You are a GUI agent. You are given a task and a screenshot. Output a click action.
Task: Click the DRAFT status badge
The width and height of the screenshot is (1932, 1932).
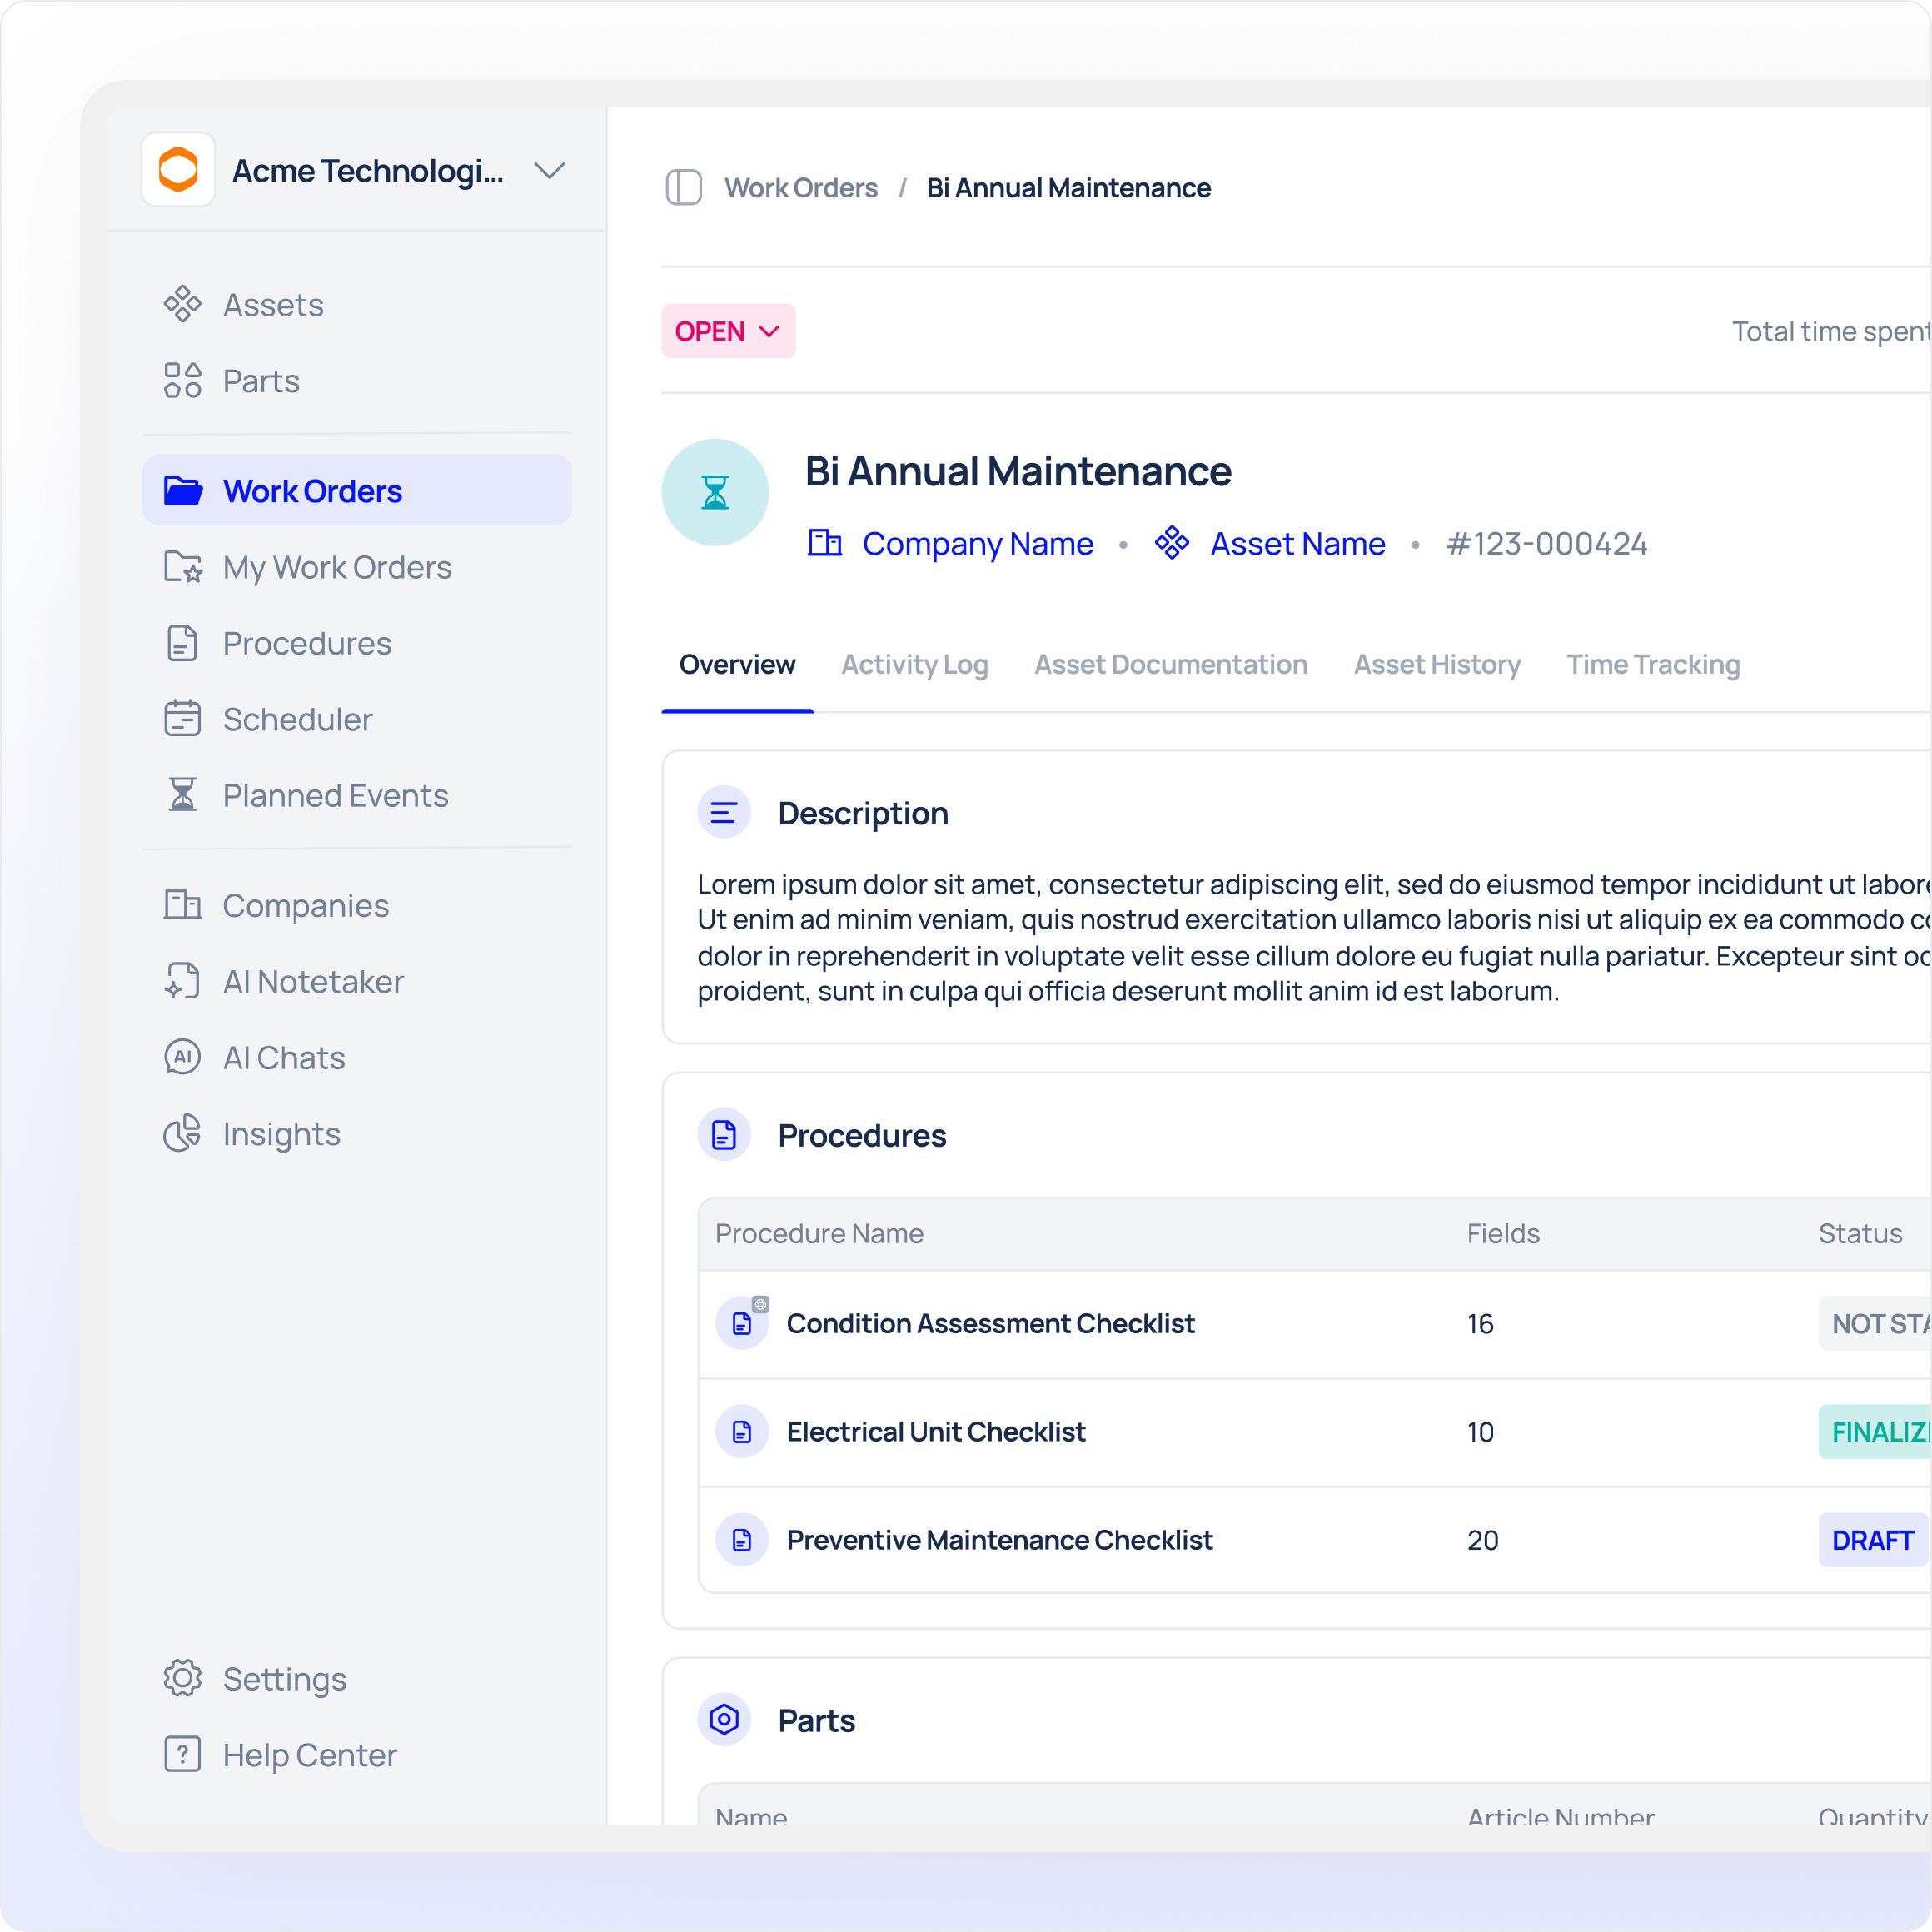click(x=1871, y=1540)
